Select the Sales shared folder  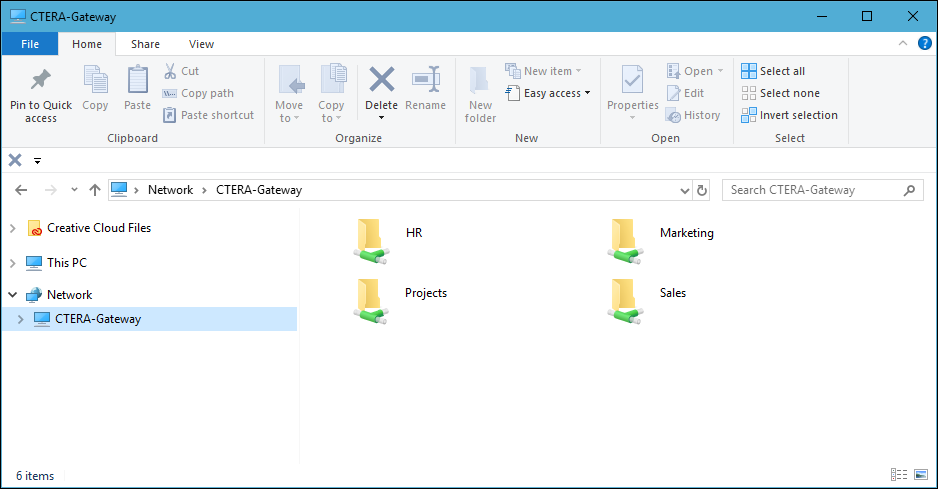tap(647, 300)
